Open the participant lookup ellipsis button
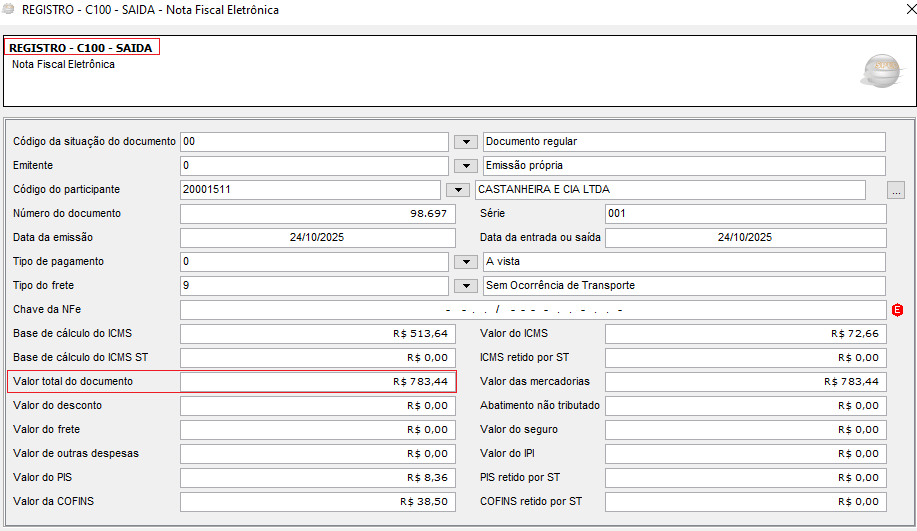The width and height of the screenshot is (917, 531). 896,190
